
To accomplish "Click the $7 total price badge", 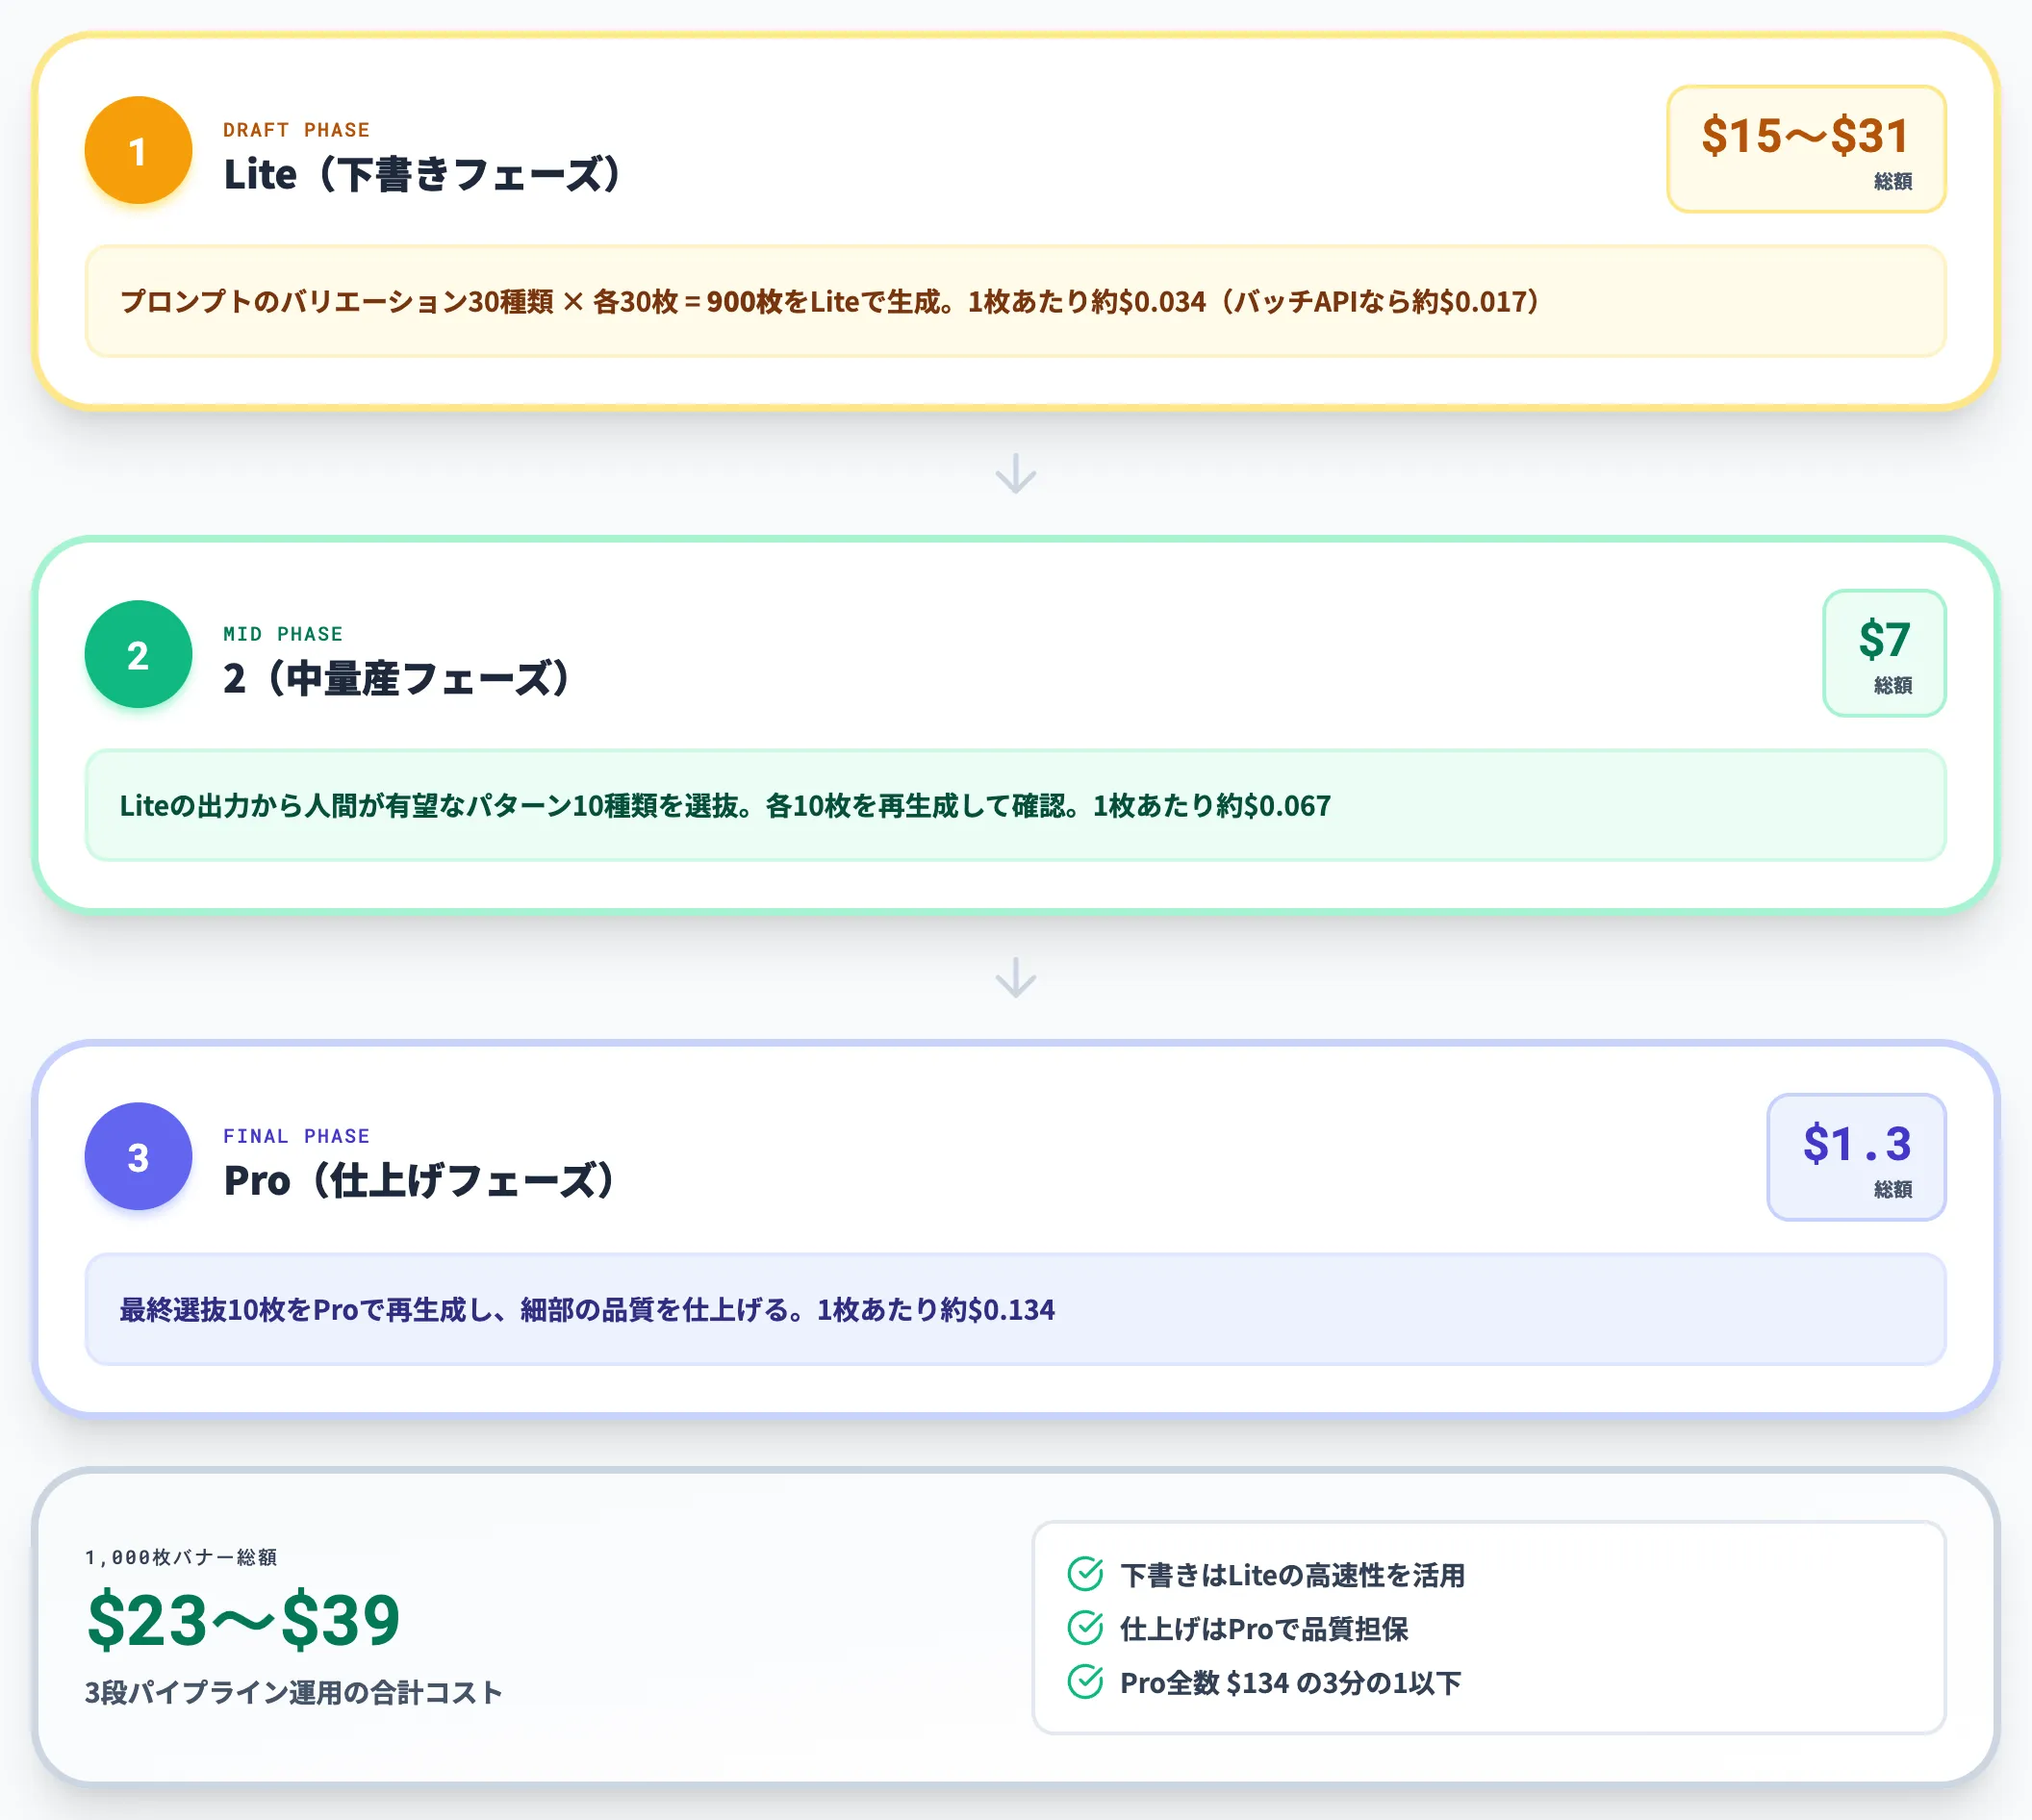I will coord(1884,653).
